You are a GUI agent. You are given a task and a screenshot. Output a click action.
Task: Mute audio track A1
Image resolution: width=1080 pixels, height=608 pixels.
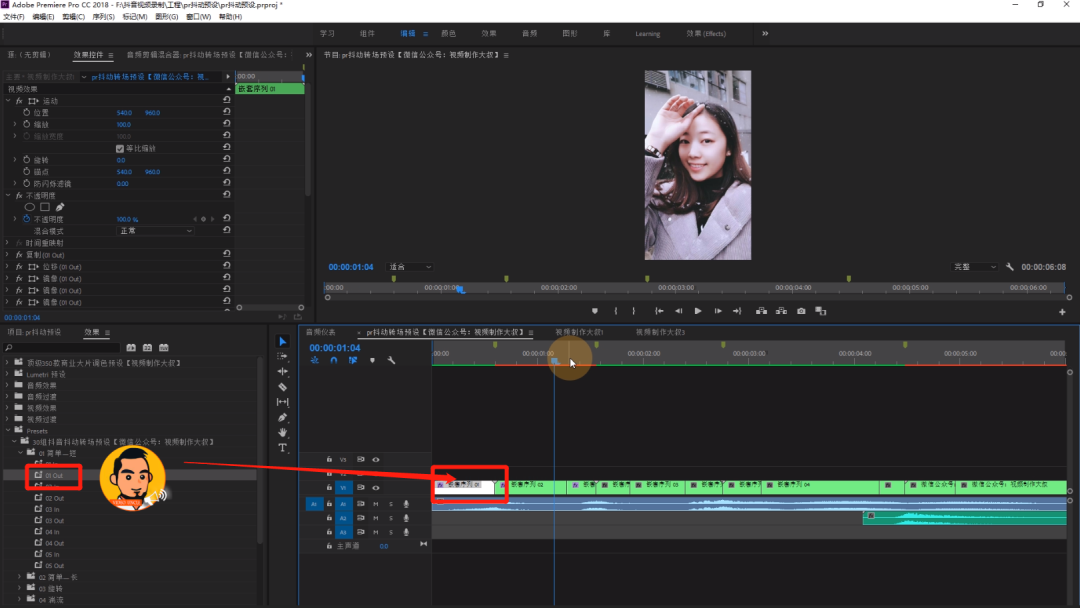coord(376,504)
